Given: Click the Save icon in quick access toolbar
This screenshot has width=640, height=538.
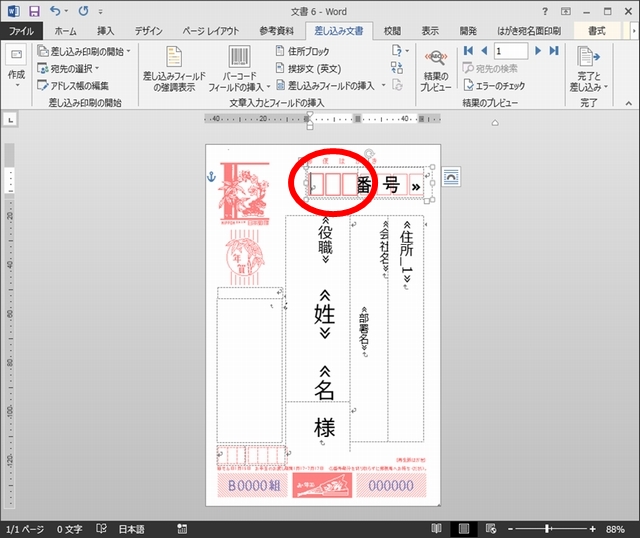Looking at the screenshot, I should (34, 11).
